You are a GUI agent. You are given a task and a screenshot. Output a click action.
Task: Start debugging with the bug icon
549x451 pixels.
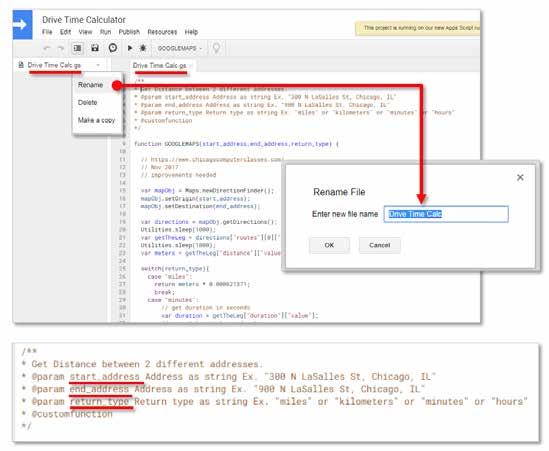(x=143, y=48)
